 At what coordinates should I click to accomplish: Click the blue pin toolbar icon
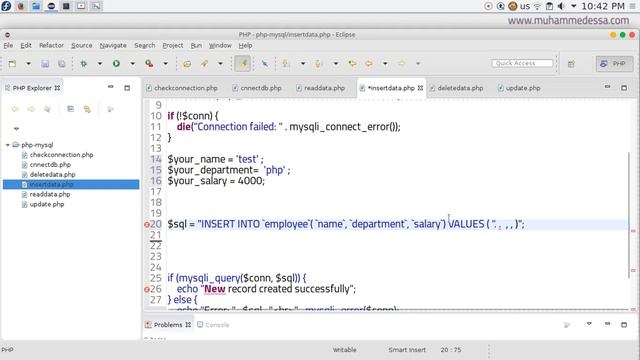(x=264, y=64)
